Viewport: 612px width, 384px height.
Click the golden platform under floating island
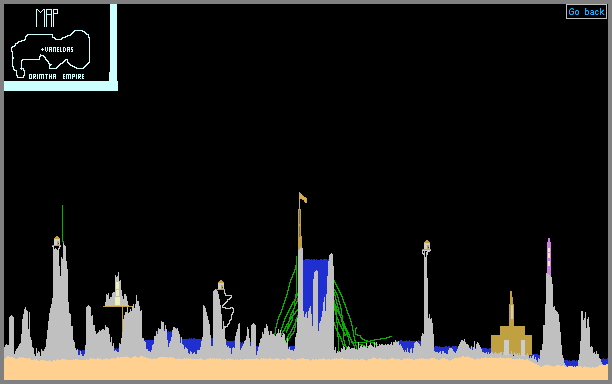click(x=118, y=307)
